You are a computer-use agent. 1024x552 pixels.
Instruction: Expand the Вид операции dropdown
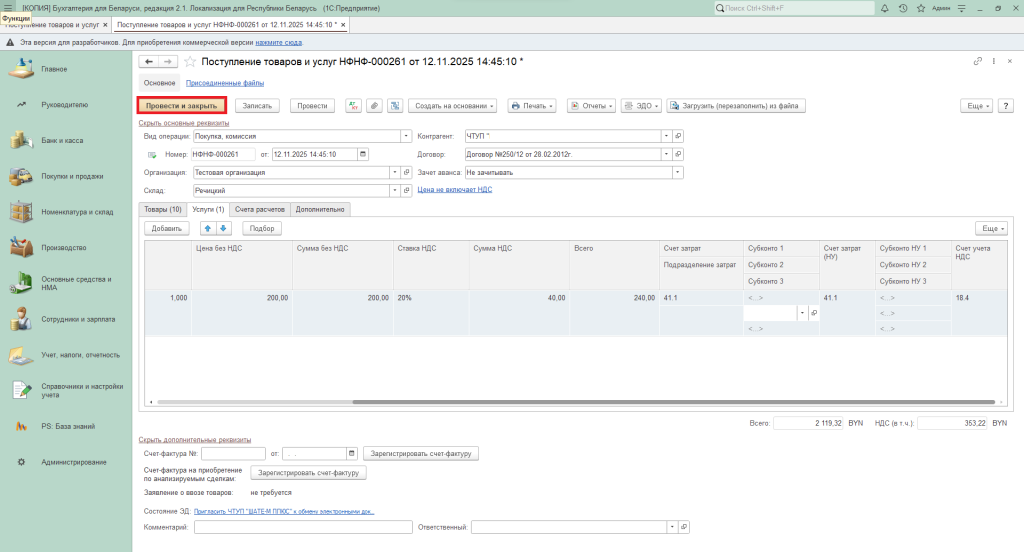pyautogui.click(x=406, y=136)
